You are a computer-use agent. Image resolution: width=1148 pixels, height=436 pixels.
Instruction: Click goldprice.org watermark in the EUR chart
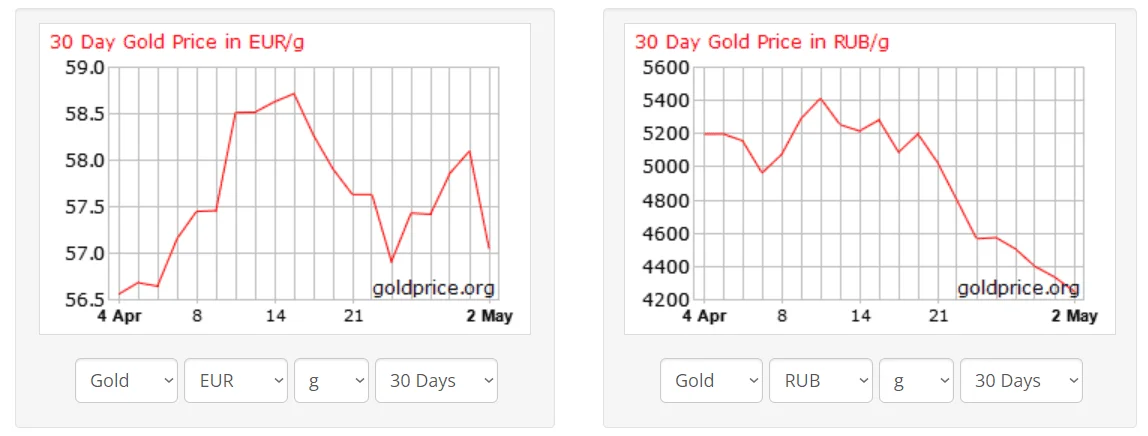[x=433, y=288]
